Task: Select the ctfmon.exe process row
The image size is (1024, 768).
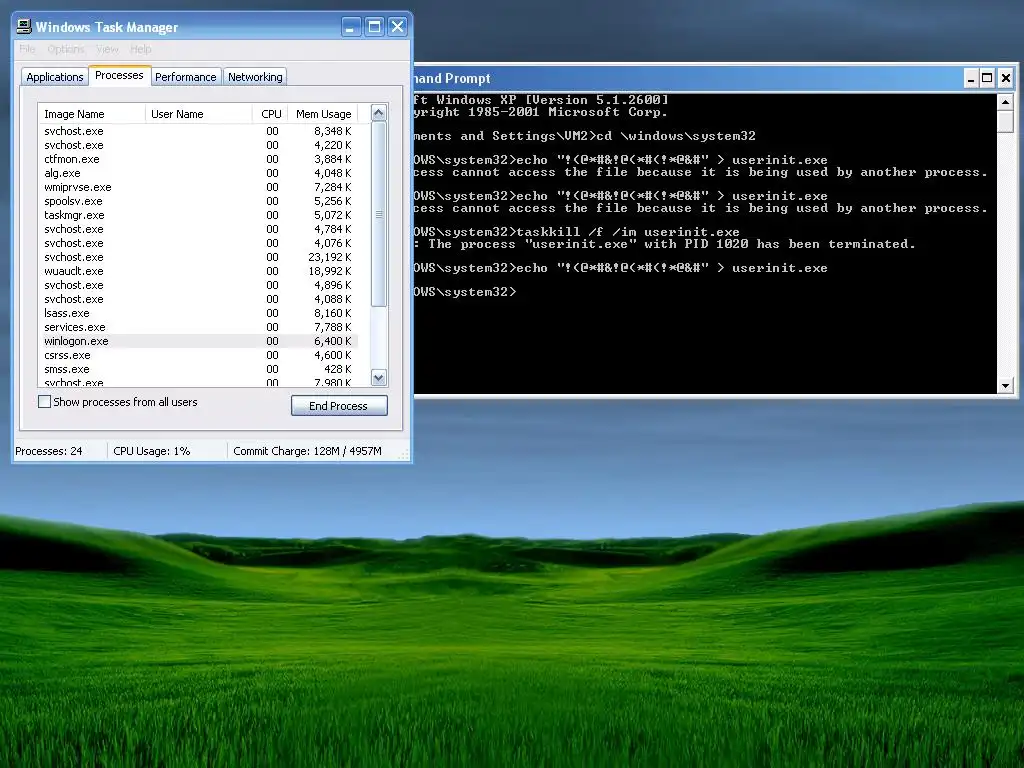Action: coord(198,159)
